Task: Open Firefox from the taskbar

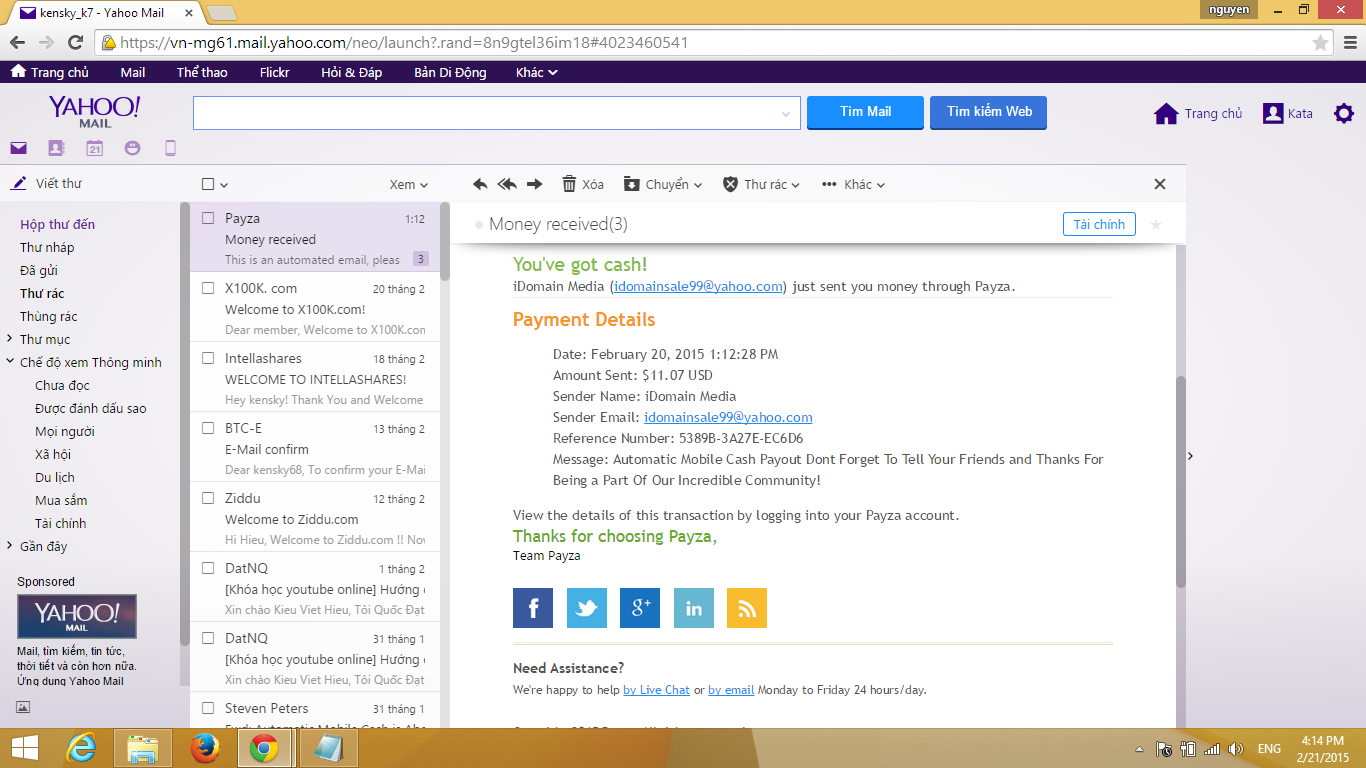Action: pos(205,748)
